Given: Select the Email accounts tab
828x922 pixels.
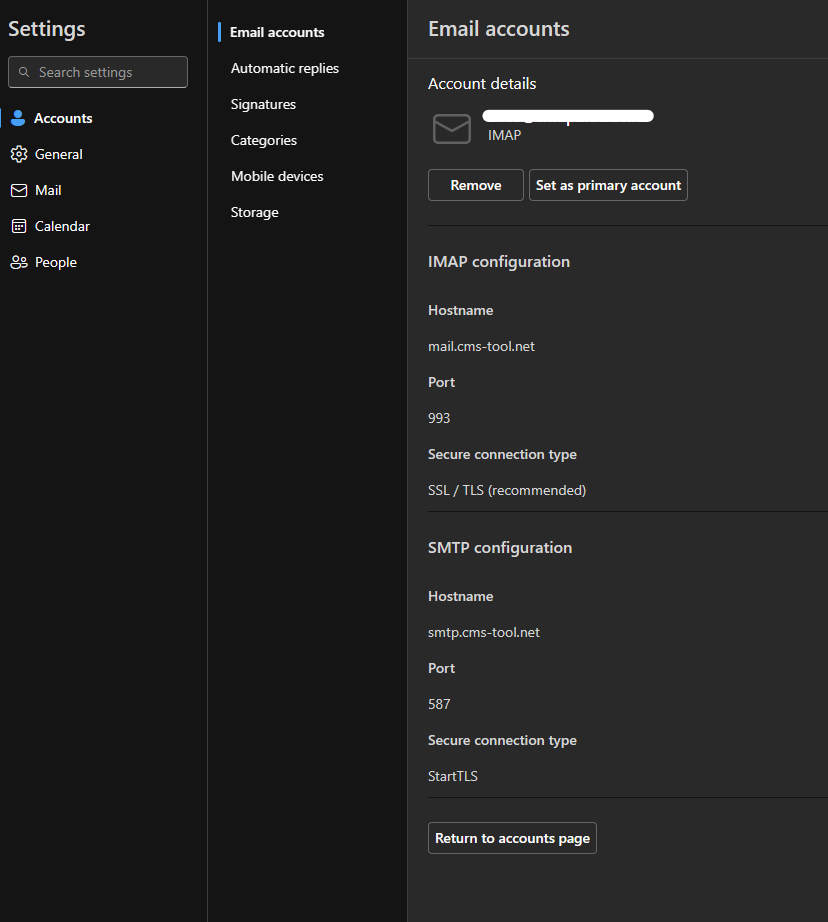Looking at the screenshot, I should pos(277,32).
